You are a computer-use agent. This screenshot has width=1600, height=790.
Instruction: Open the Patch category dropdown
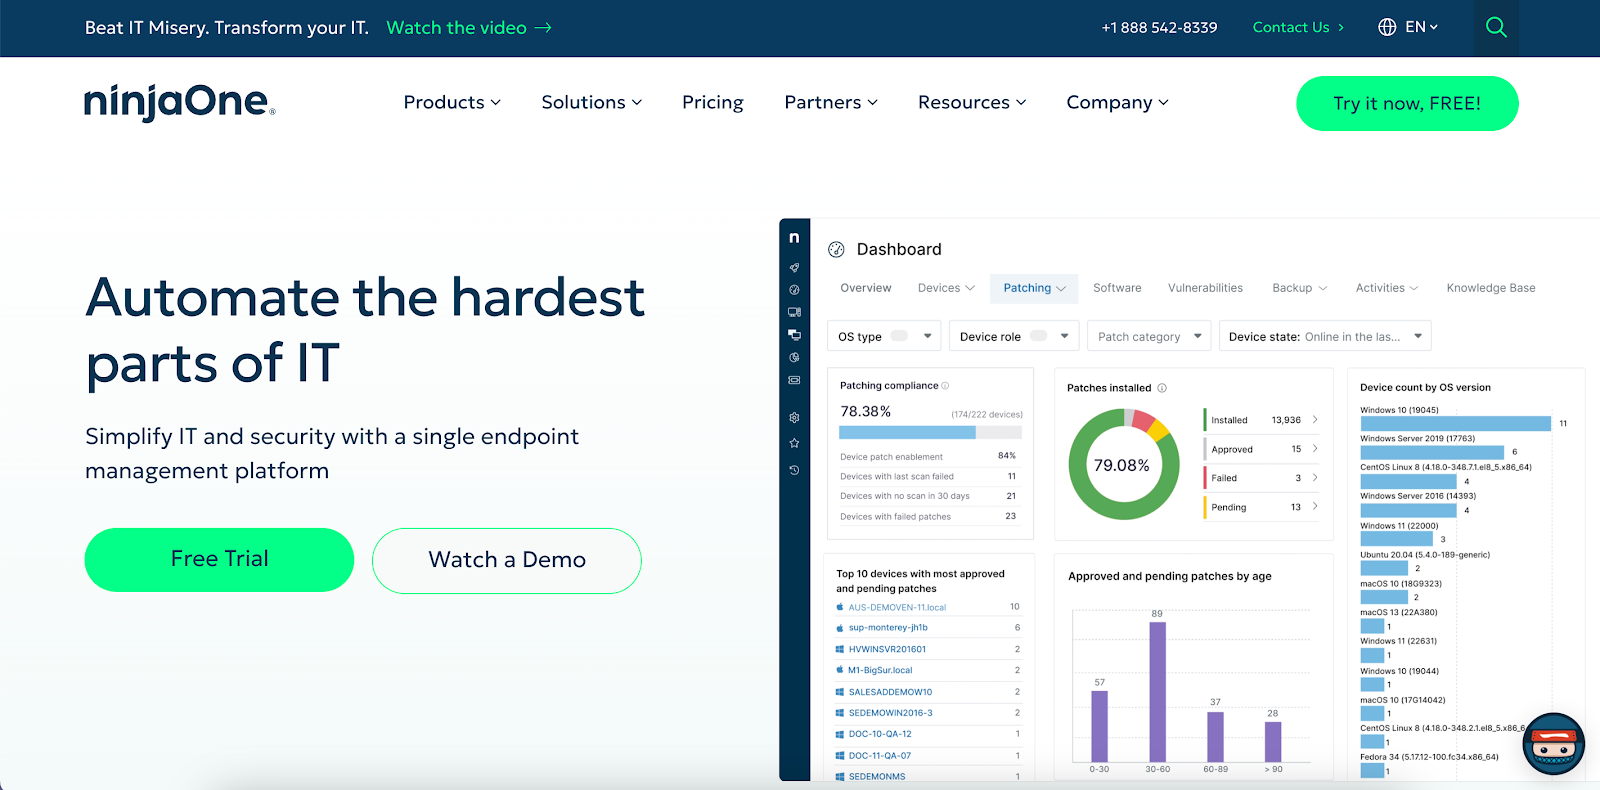tap(1149, 336)
